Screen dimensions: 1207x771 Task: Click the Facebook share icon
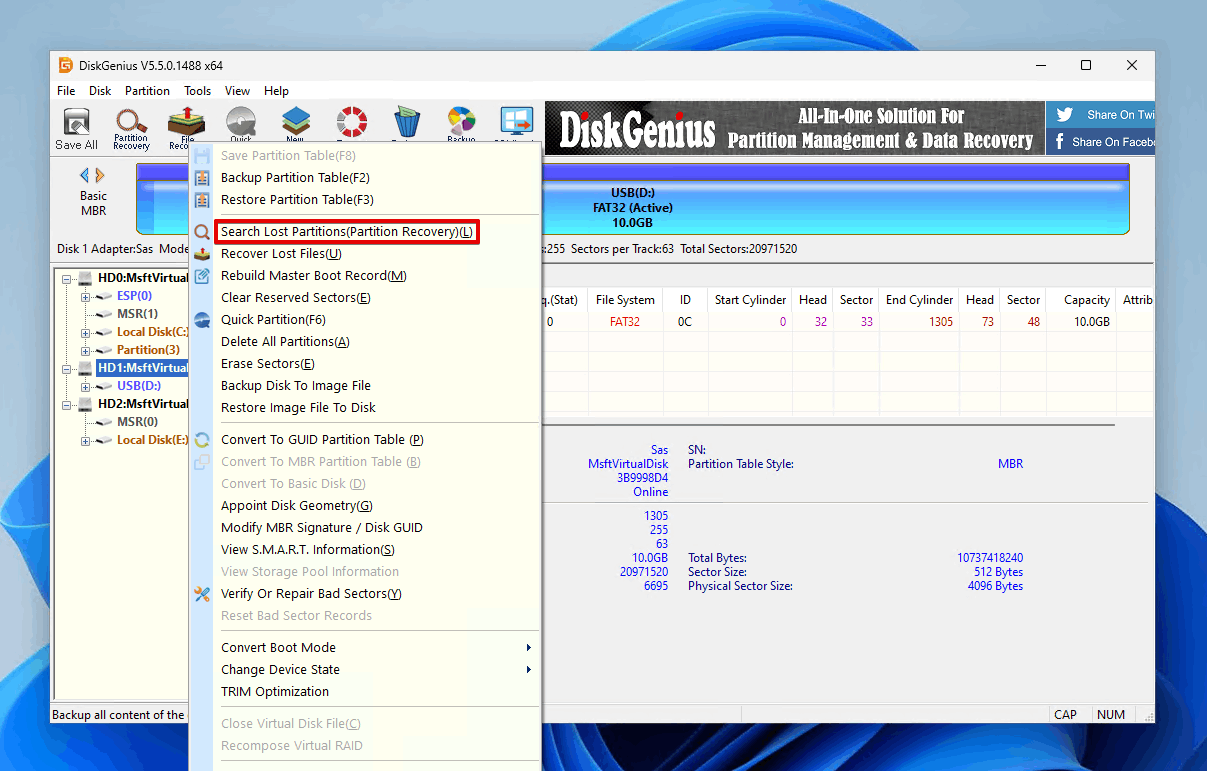[x=1060, y=142]
